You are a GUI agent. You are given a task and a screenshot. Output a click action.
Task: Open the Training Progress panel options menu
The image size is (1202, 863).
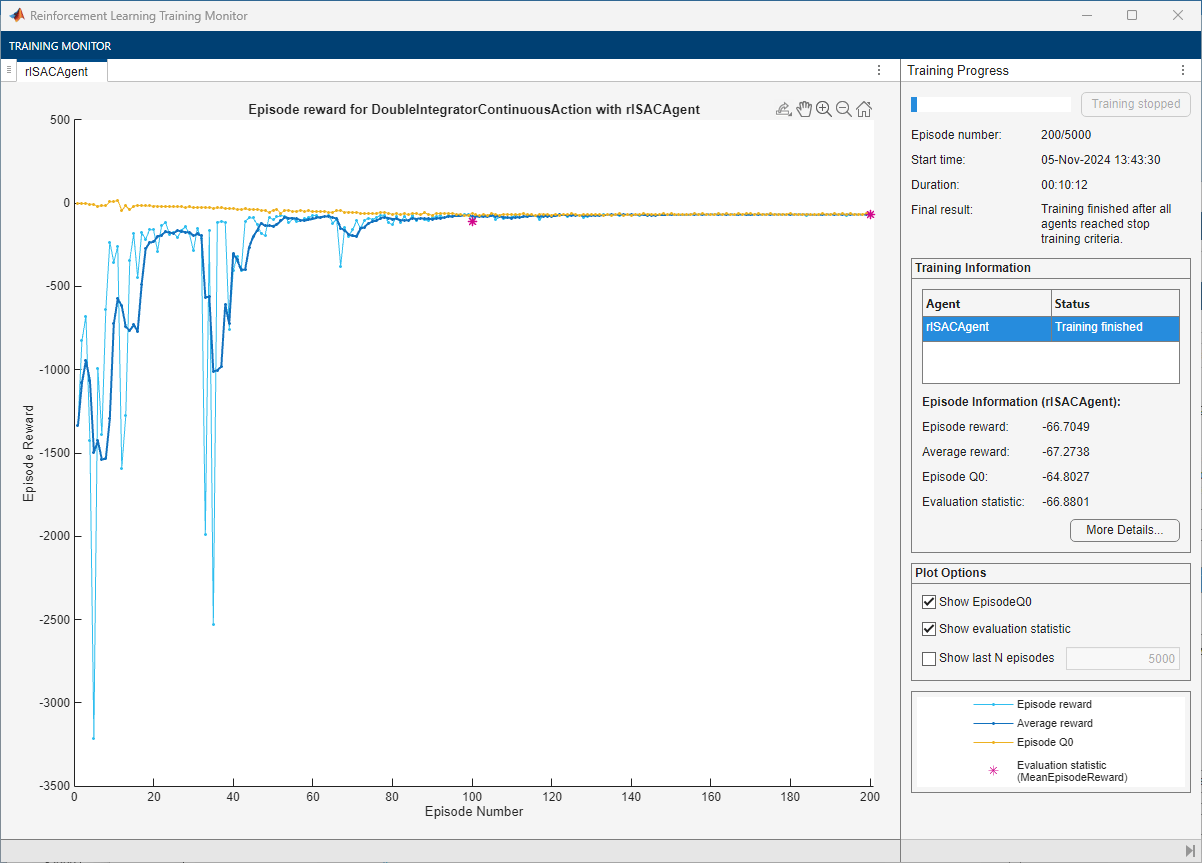[1183, 71]
